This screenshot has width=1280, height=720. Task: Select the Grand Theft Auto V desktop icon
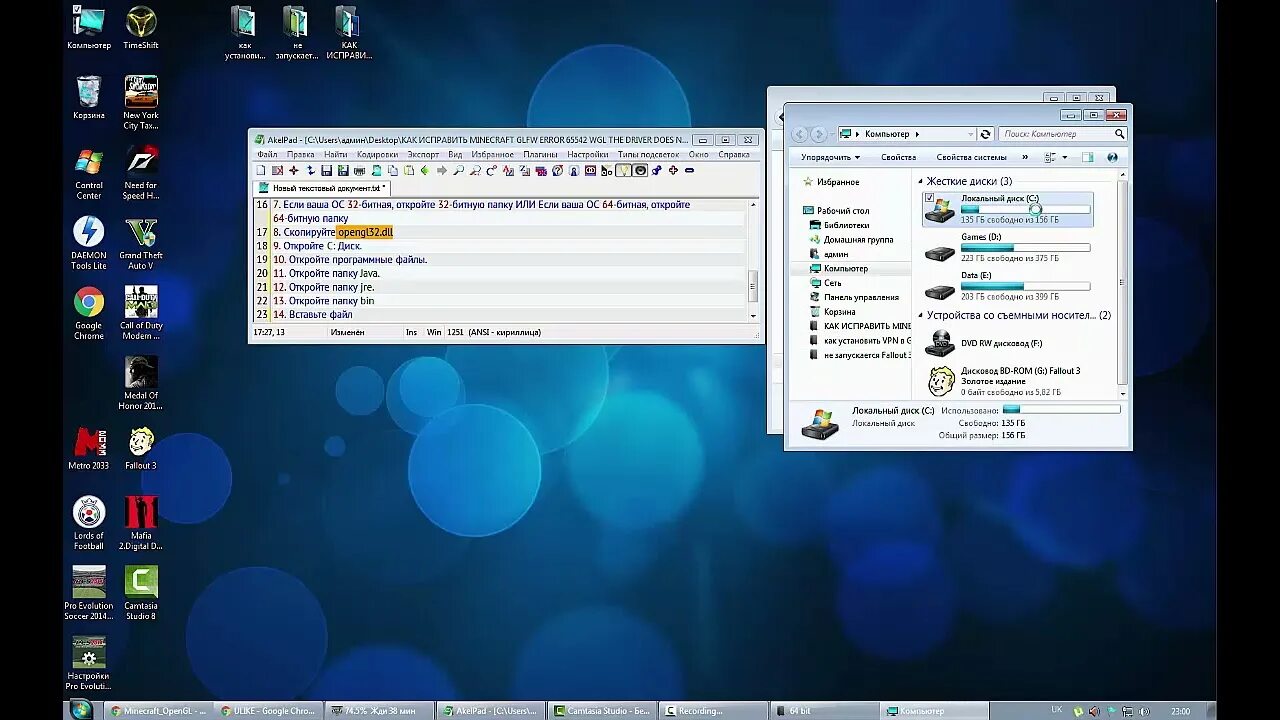(141, 243)
